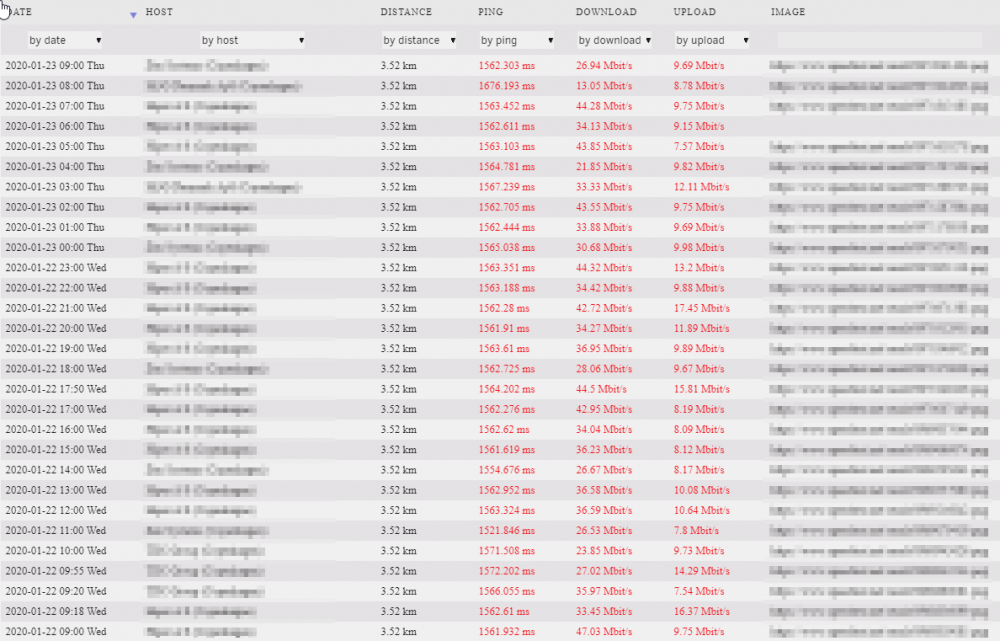Click download value 44.5 Mbit/s
The width and height of the screenshot is (1000, 641).
(601, 389)
